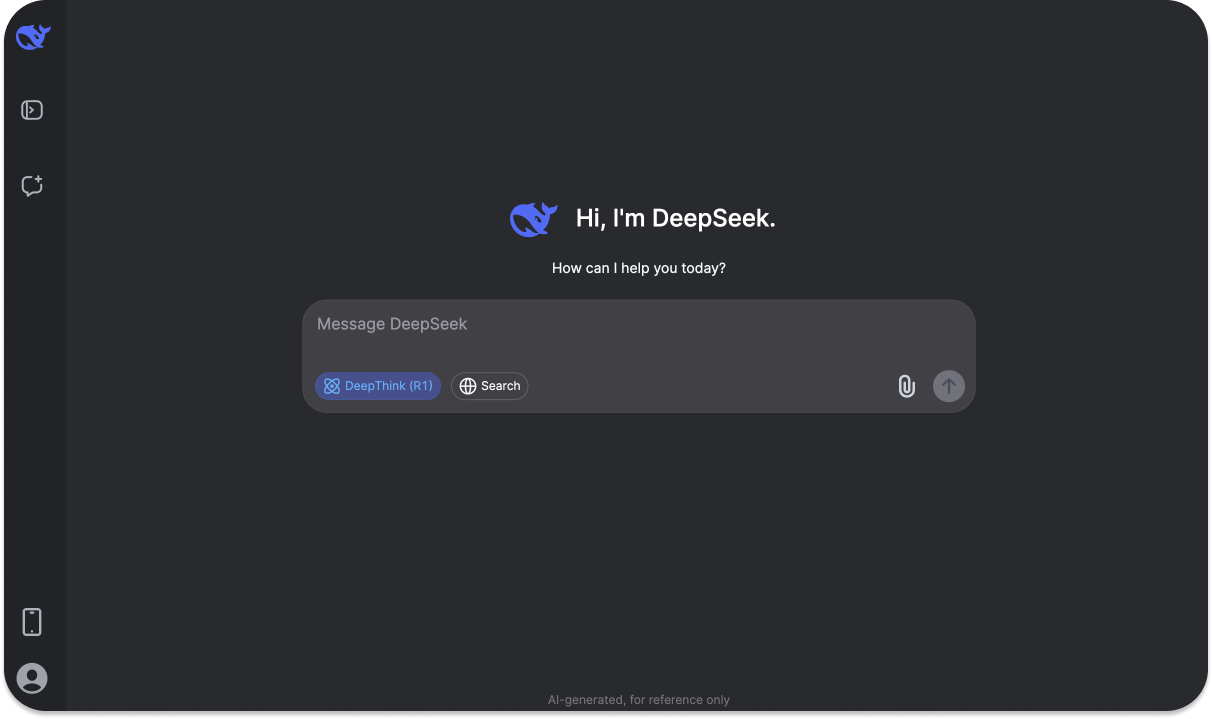Open the user profile avatar menu

(x=32, y=678)
